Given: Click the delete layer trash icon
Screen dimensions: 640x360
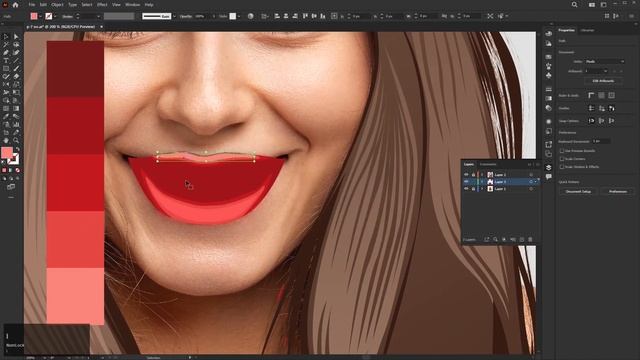Looking at the screenshot, I should pos(530,240).
